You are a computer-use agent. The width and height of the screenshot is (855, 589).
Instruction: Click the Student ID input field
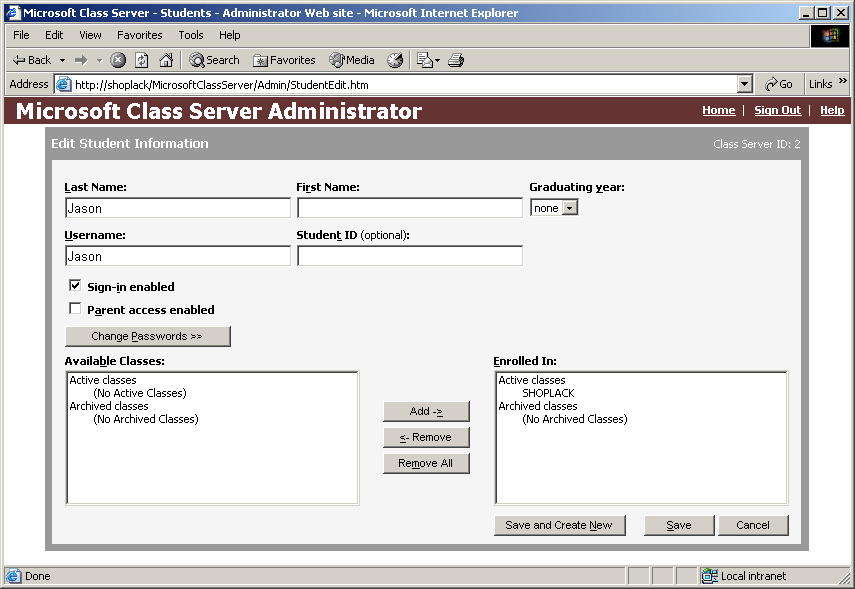coord(410,256)
